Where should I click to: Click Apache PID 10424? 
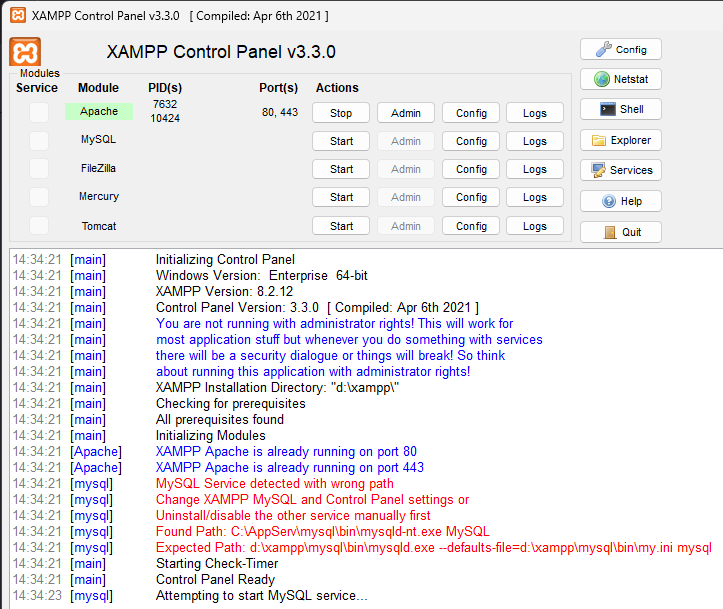pyautogui.click(x=165, y=118)
